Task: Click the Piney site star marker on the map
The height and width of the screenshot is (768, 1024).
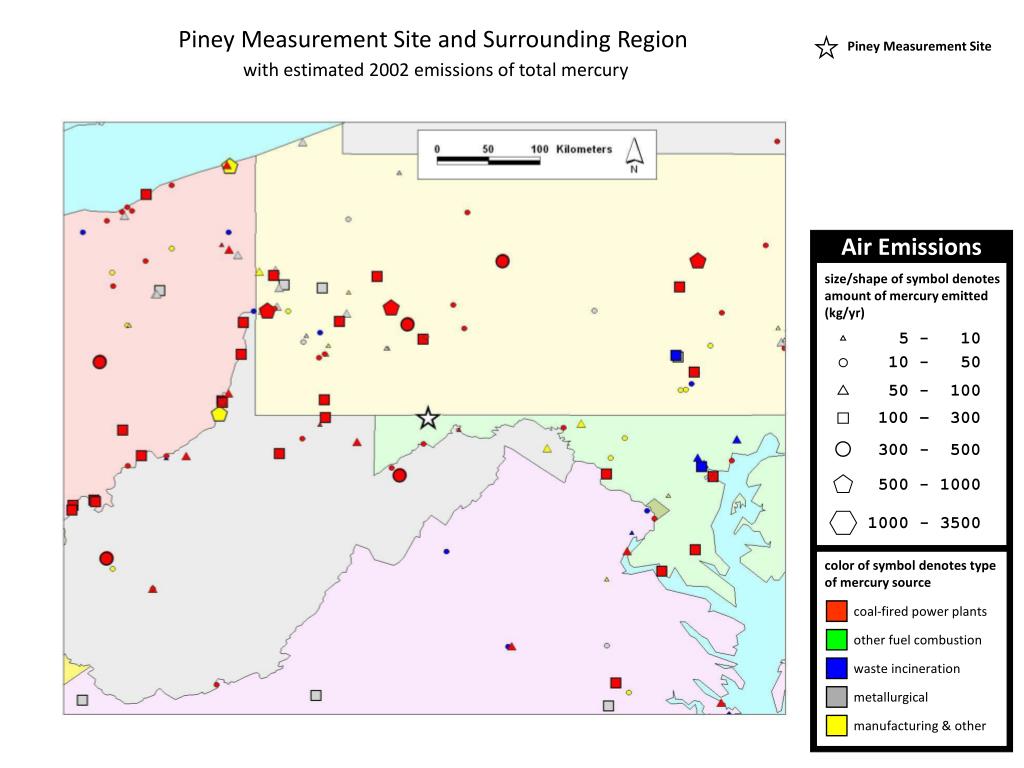Action: [x=428, y=418]
